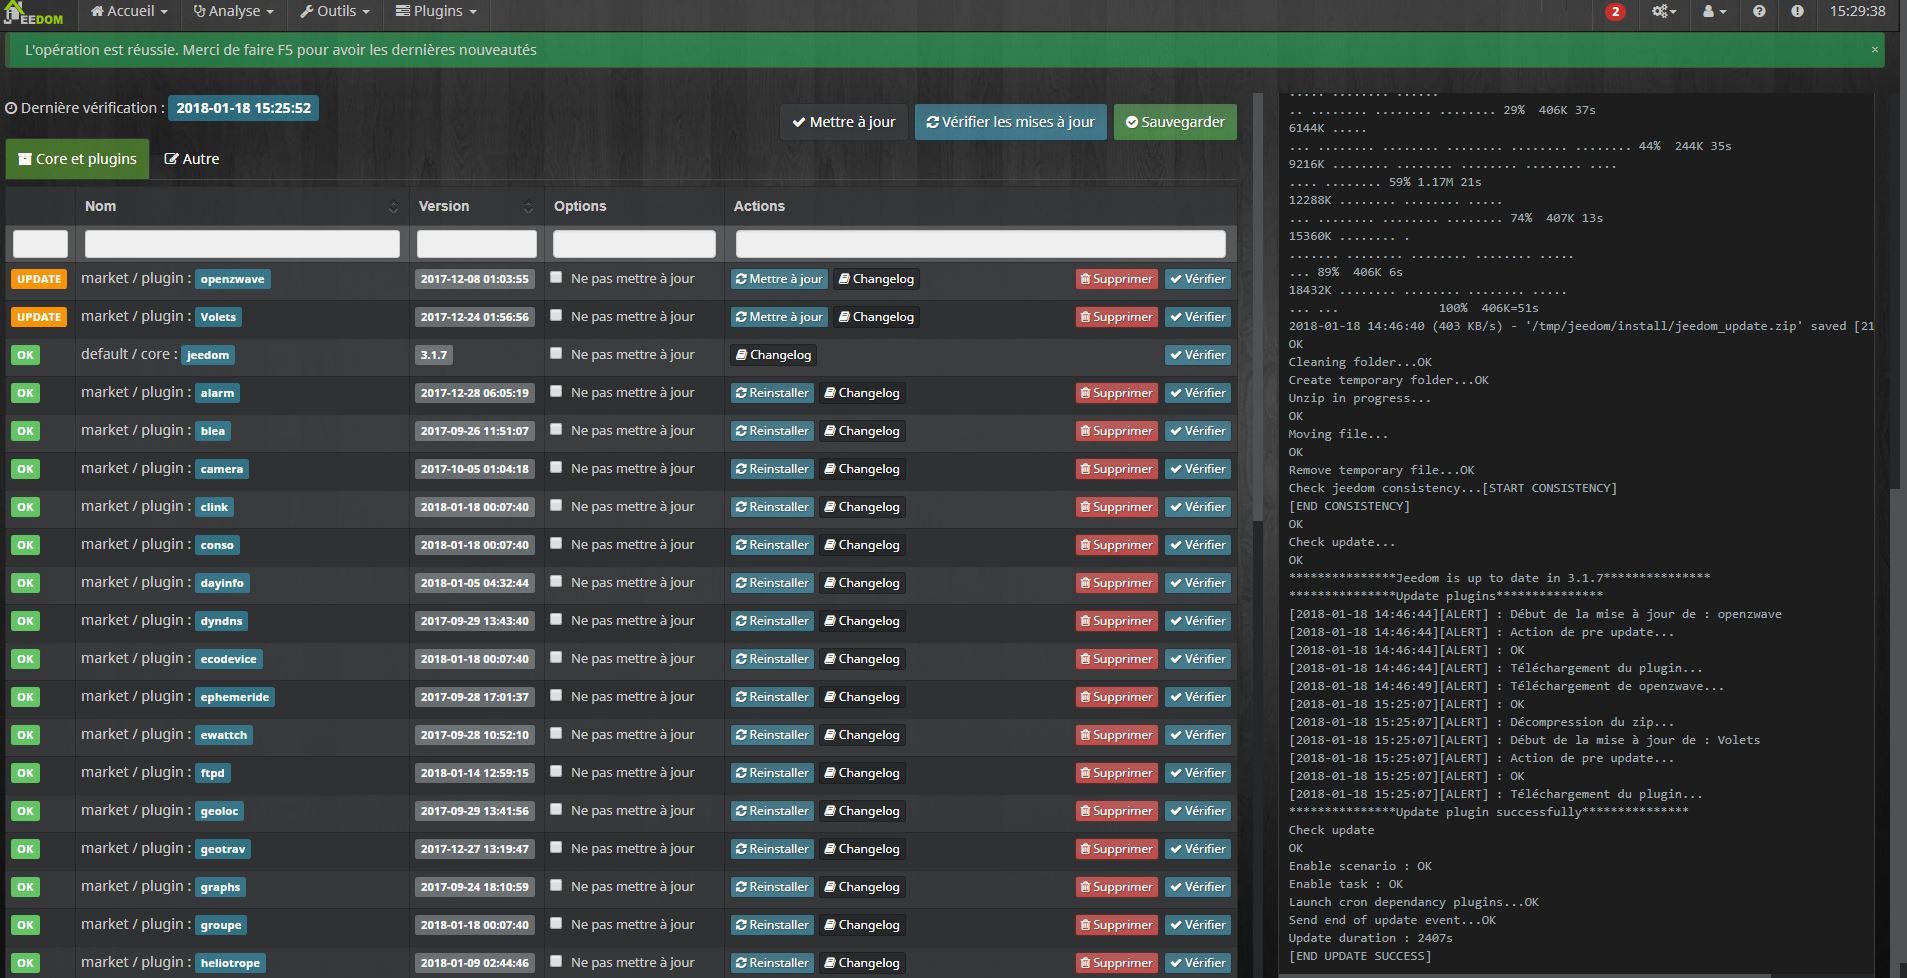Tick Ne pas mettre à jour for dayinfo

click(x=556, y=582)
